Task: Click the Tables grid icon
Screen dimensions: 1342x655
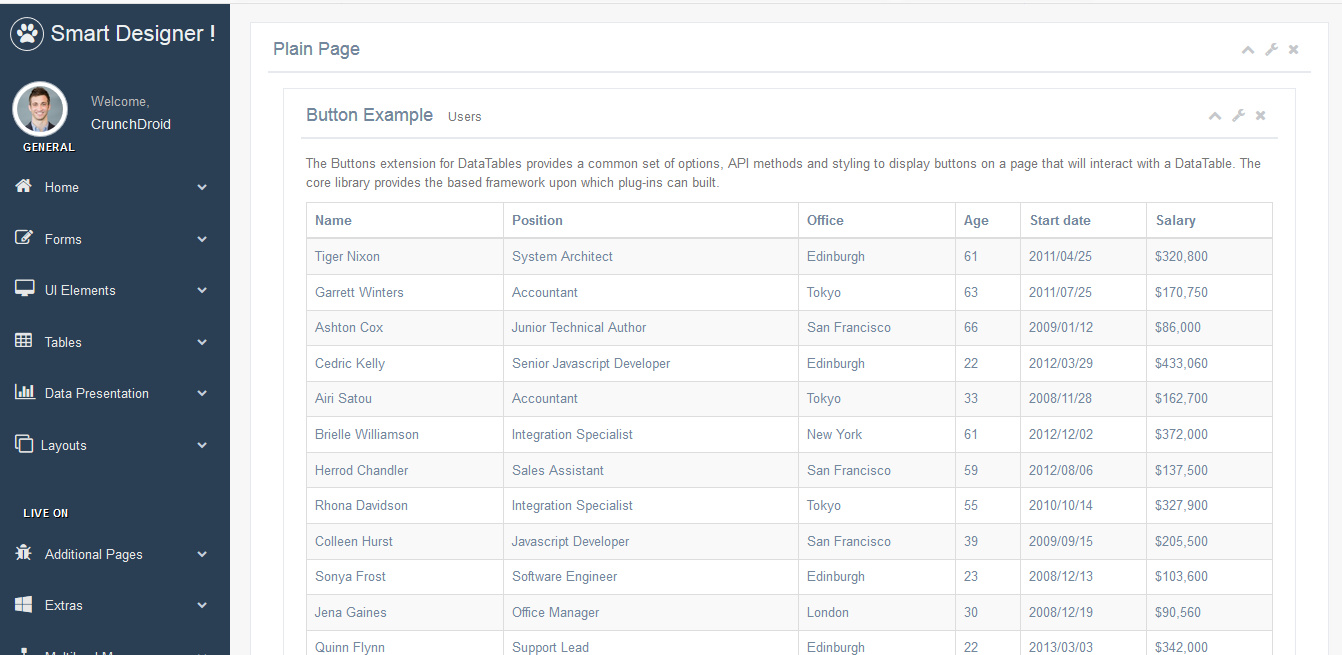Action: click(x=24, y=341)
